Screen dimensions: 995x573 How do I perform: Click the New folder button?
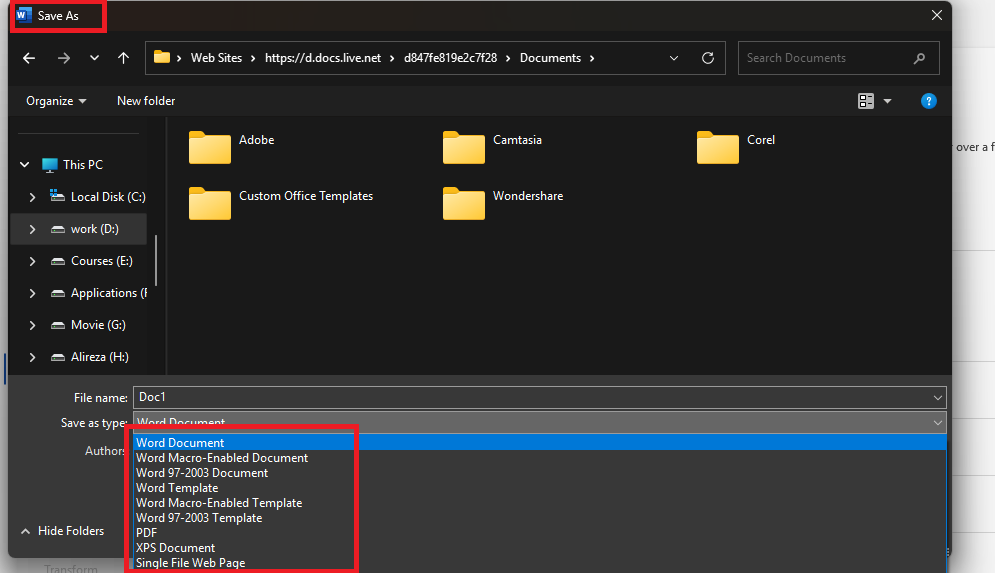146,101
